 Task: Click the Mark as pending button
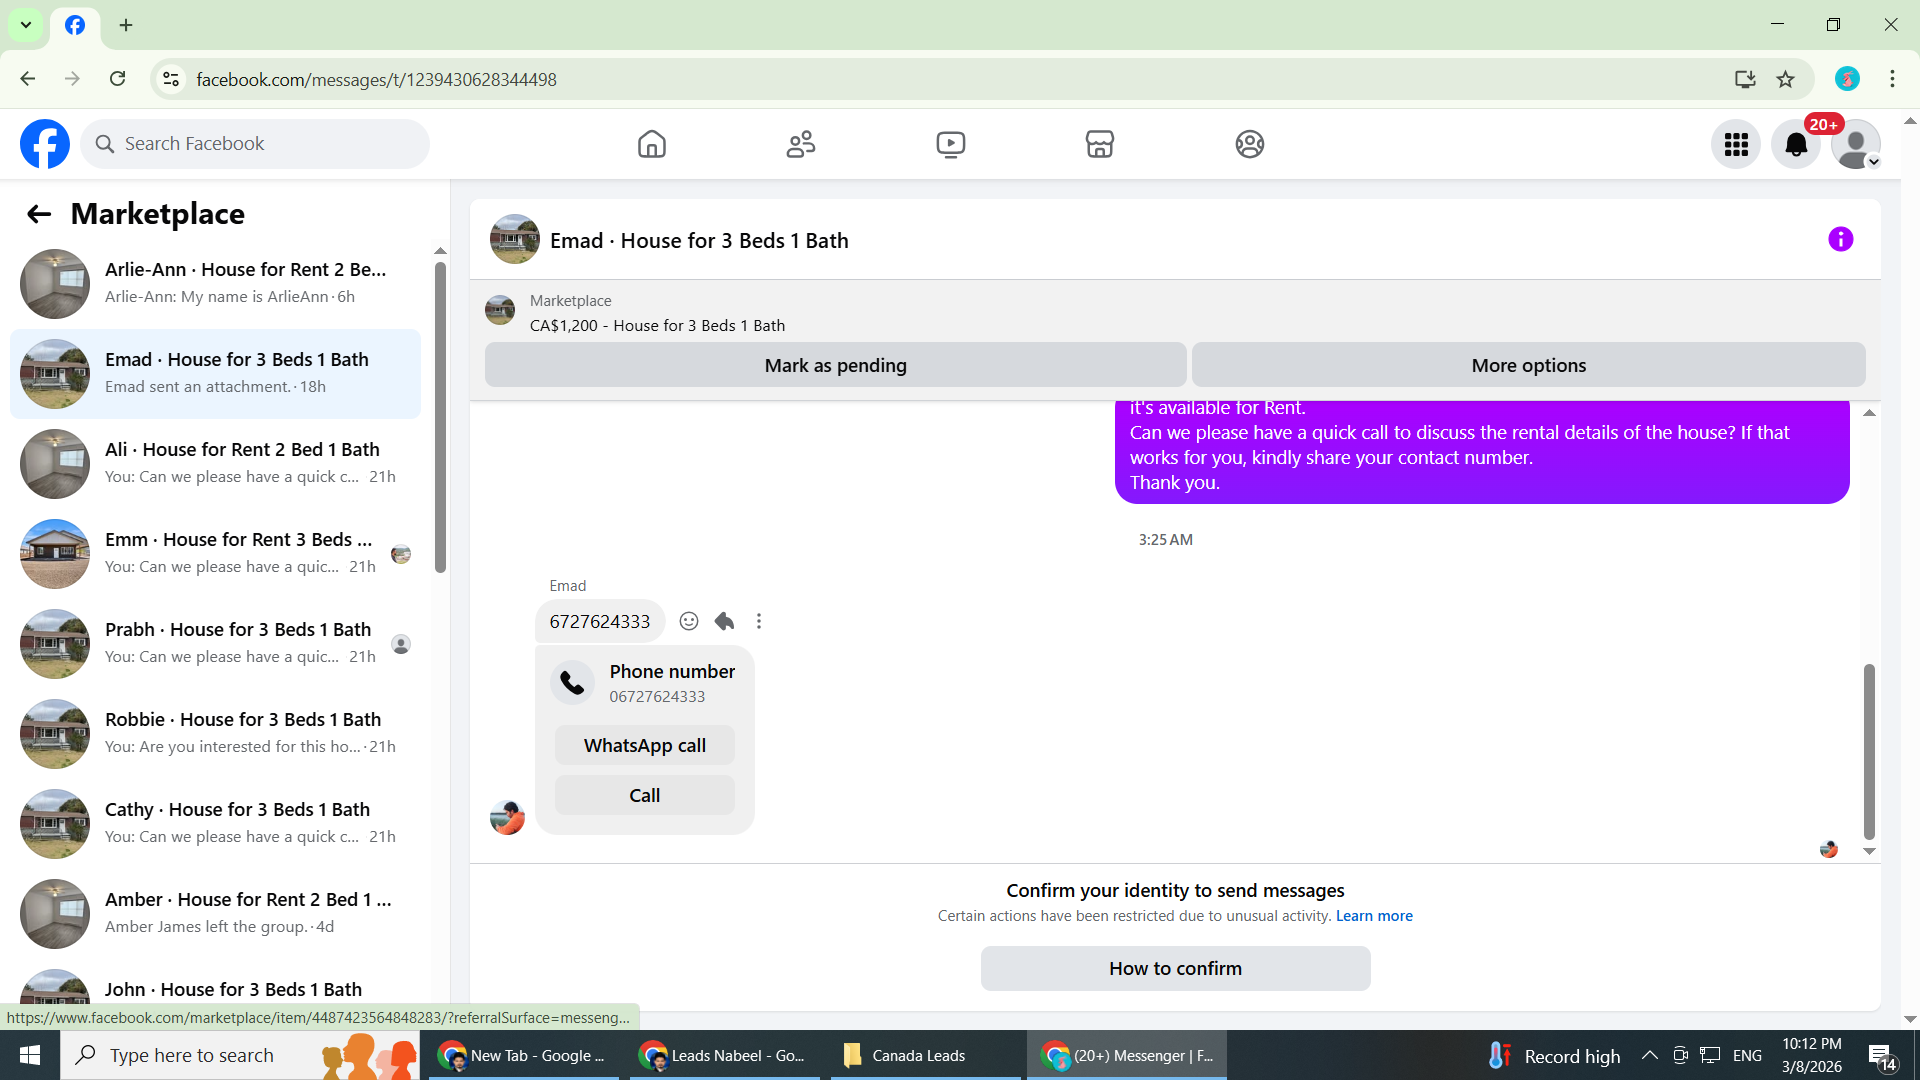(x=835, y=365)
